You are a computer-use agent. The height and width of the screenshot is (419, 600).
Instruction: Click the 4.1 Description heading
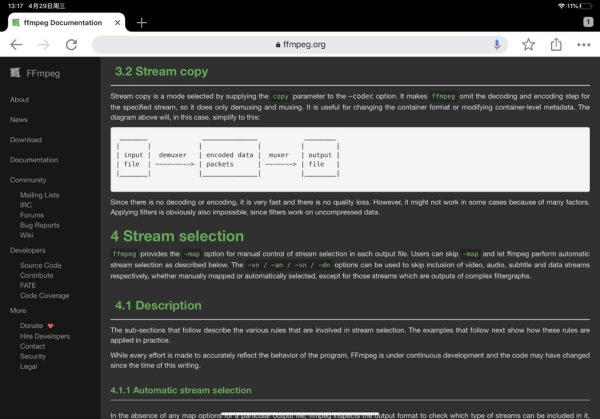click(158, 305)
